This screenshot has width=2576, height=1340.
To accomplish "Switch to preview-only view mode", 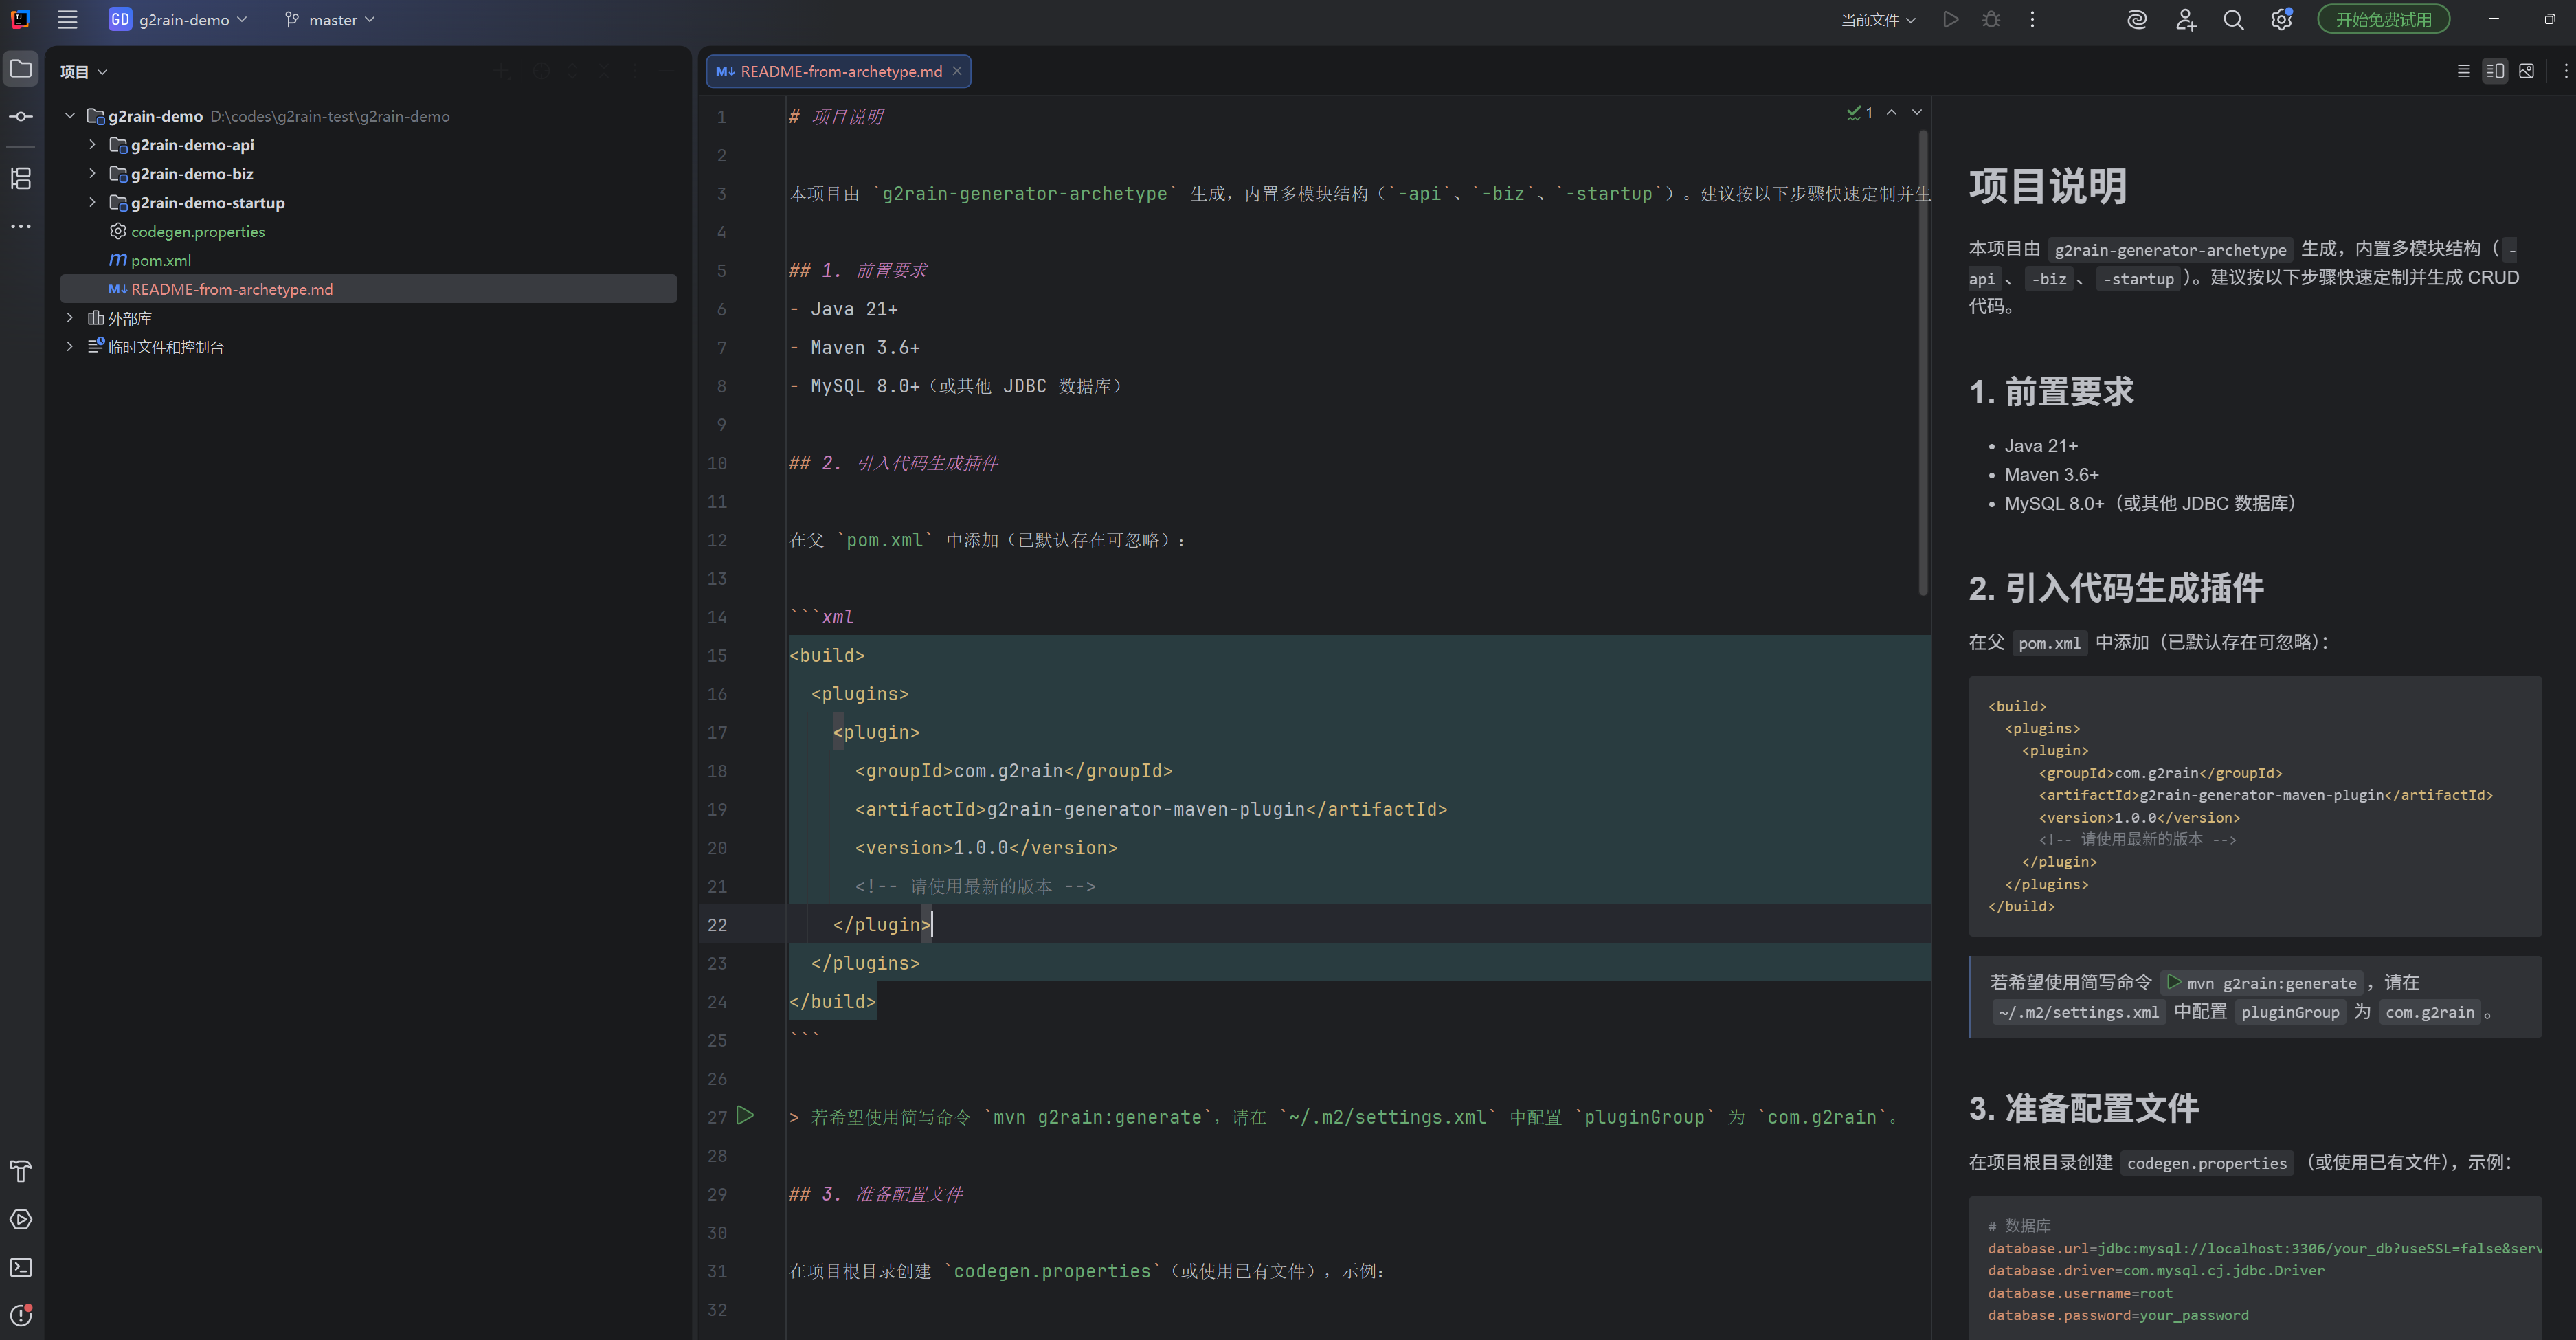I will click(2526, 71).
